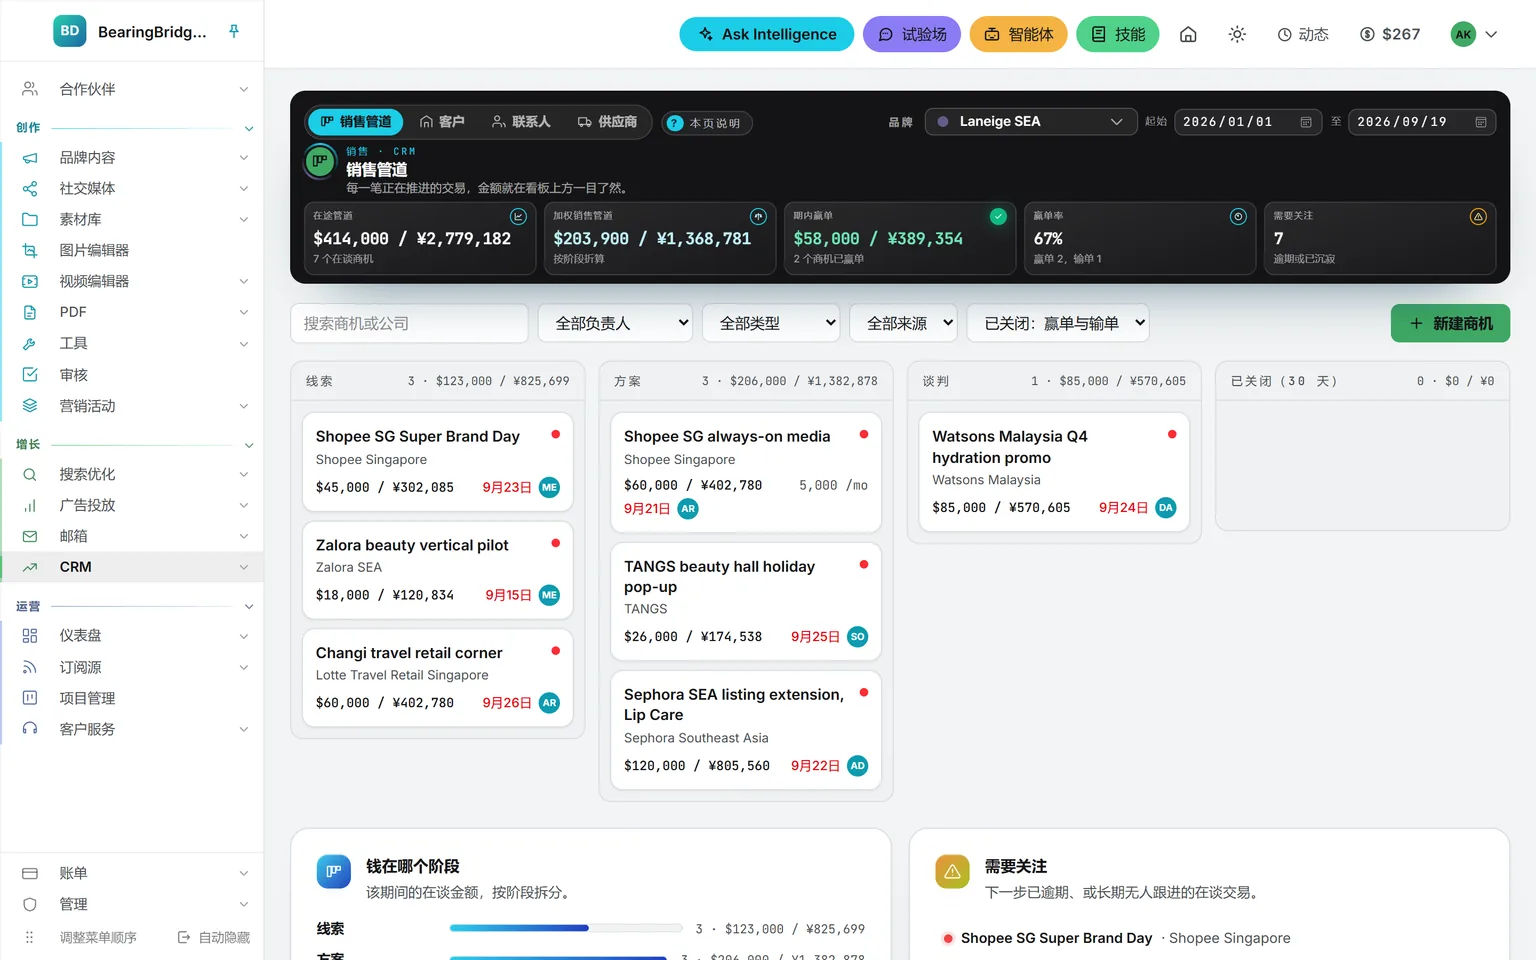
Task: Click the 期内赢单 green check icon
Action: [x=998, y=217]
